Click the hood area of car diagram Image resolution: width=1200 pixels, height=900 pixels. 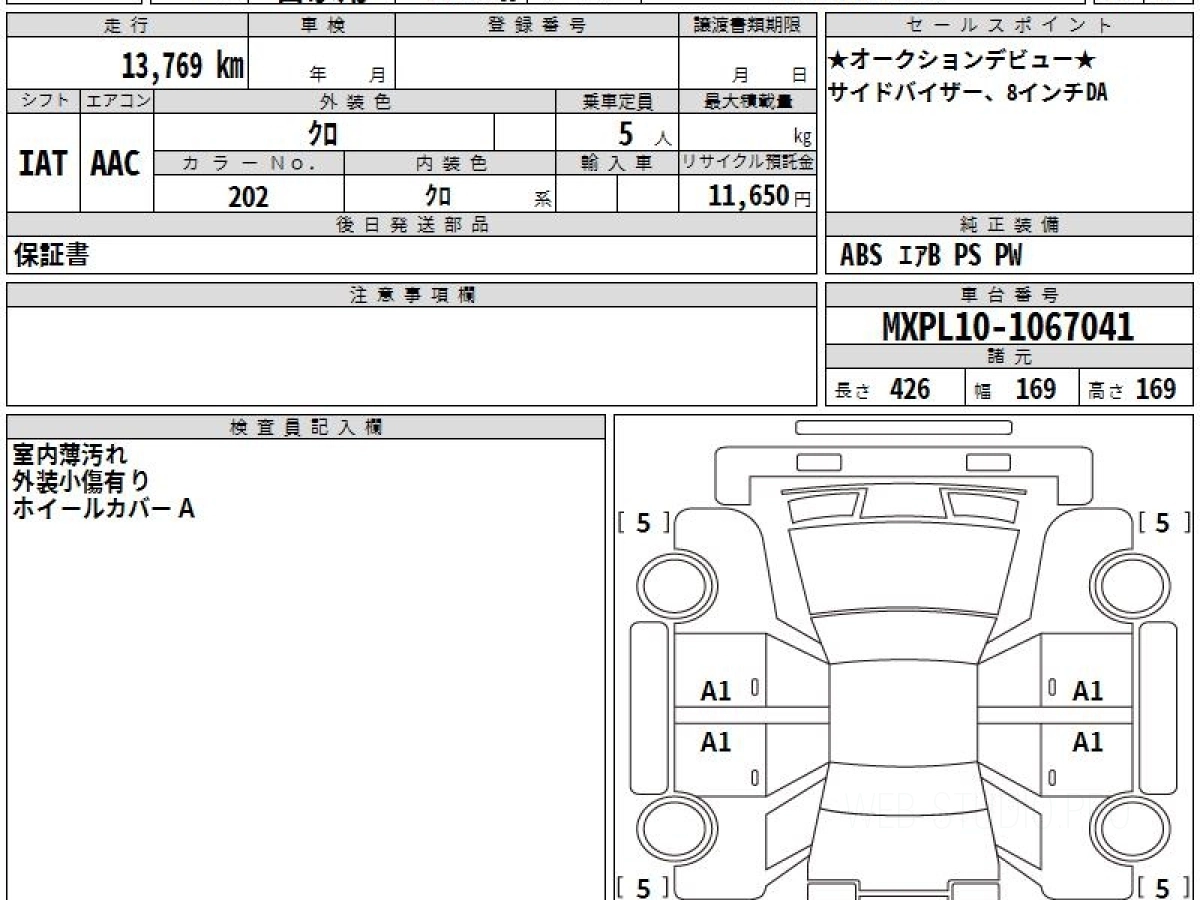pos(903,568)
